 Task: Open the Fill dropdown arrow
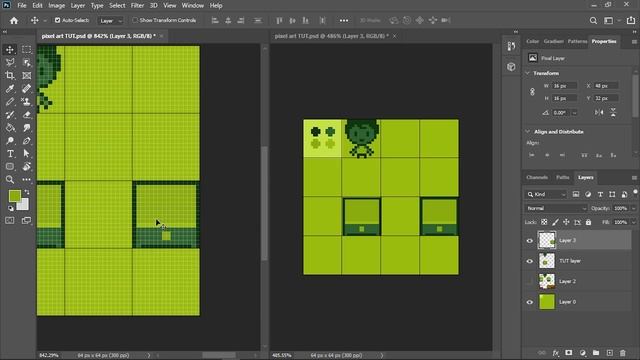tap(633, 222)
